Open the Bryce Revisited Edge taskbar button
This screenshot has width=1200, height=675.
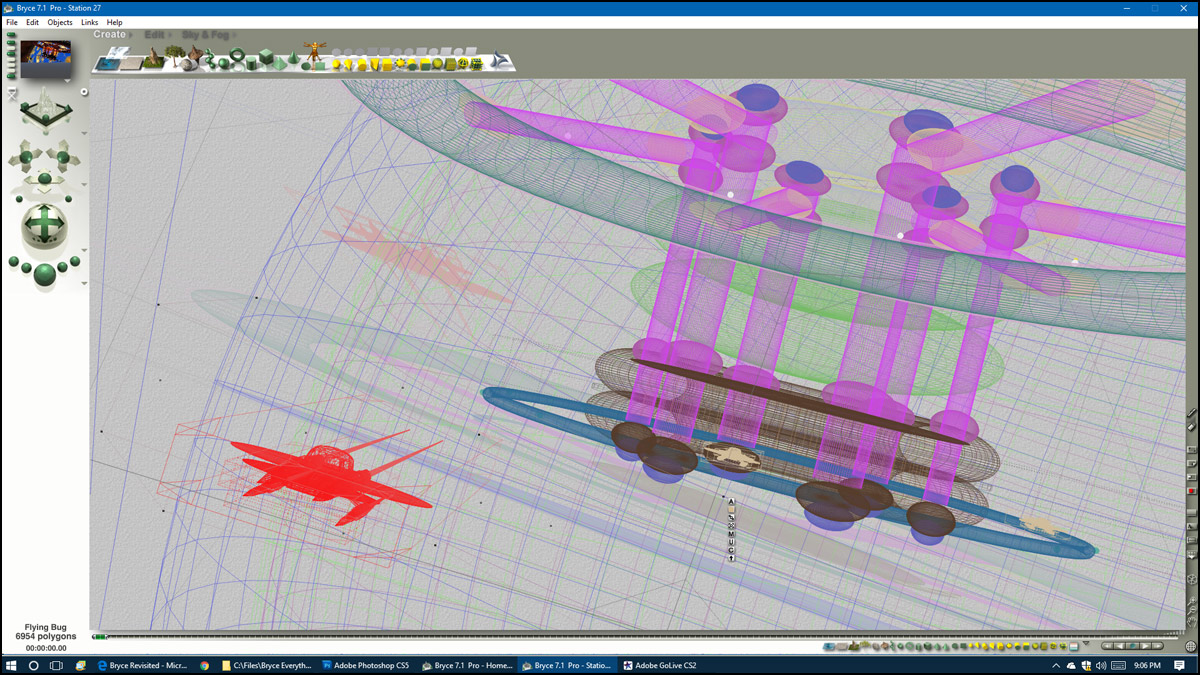point(145,665)
